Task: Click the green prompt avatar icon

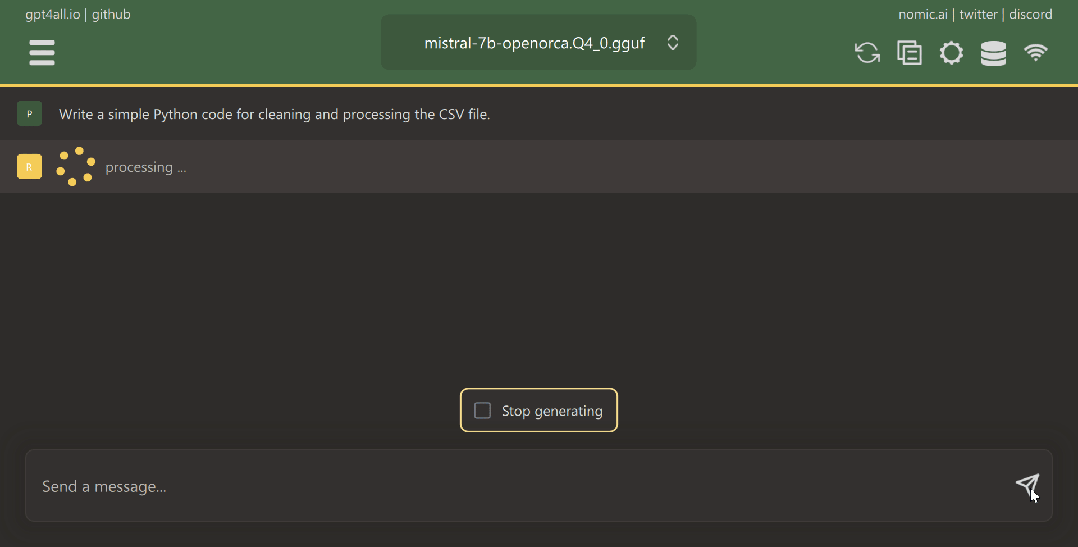Action: click(x=30, y=113)
